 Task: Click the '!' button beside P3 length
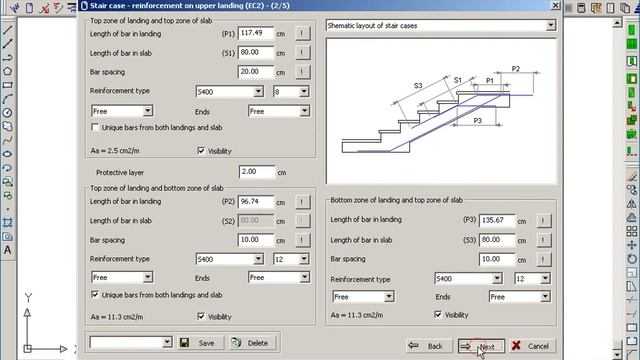coord(543,220)
